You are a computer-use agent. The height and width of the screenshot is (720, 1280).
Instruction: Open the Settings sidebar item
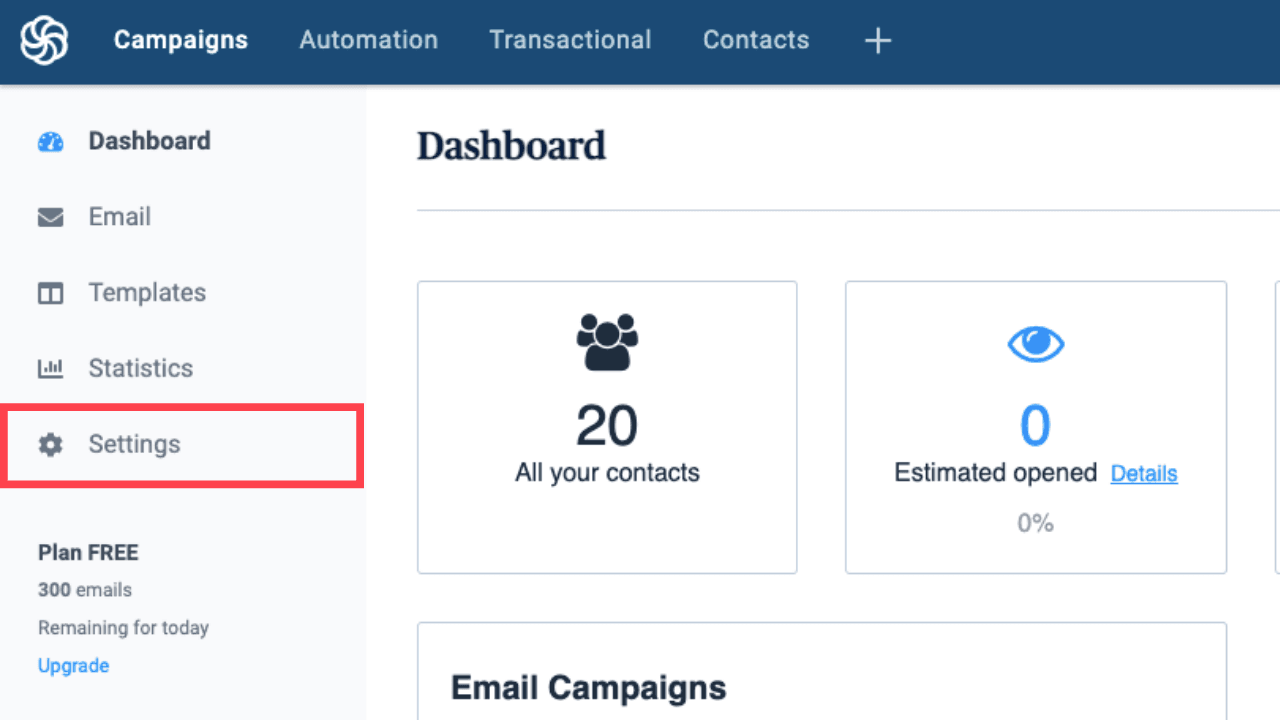[x=134, y=445]
